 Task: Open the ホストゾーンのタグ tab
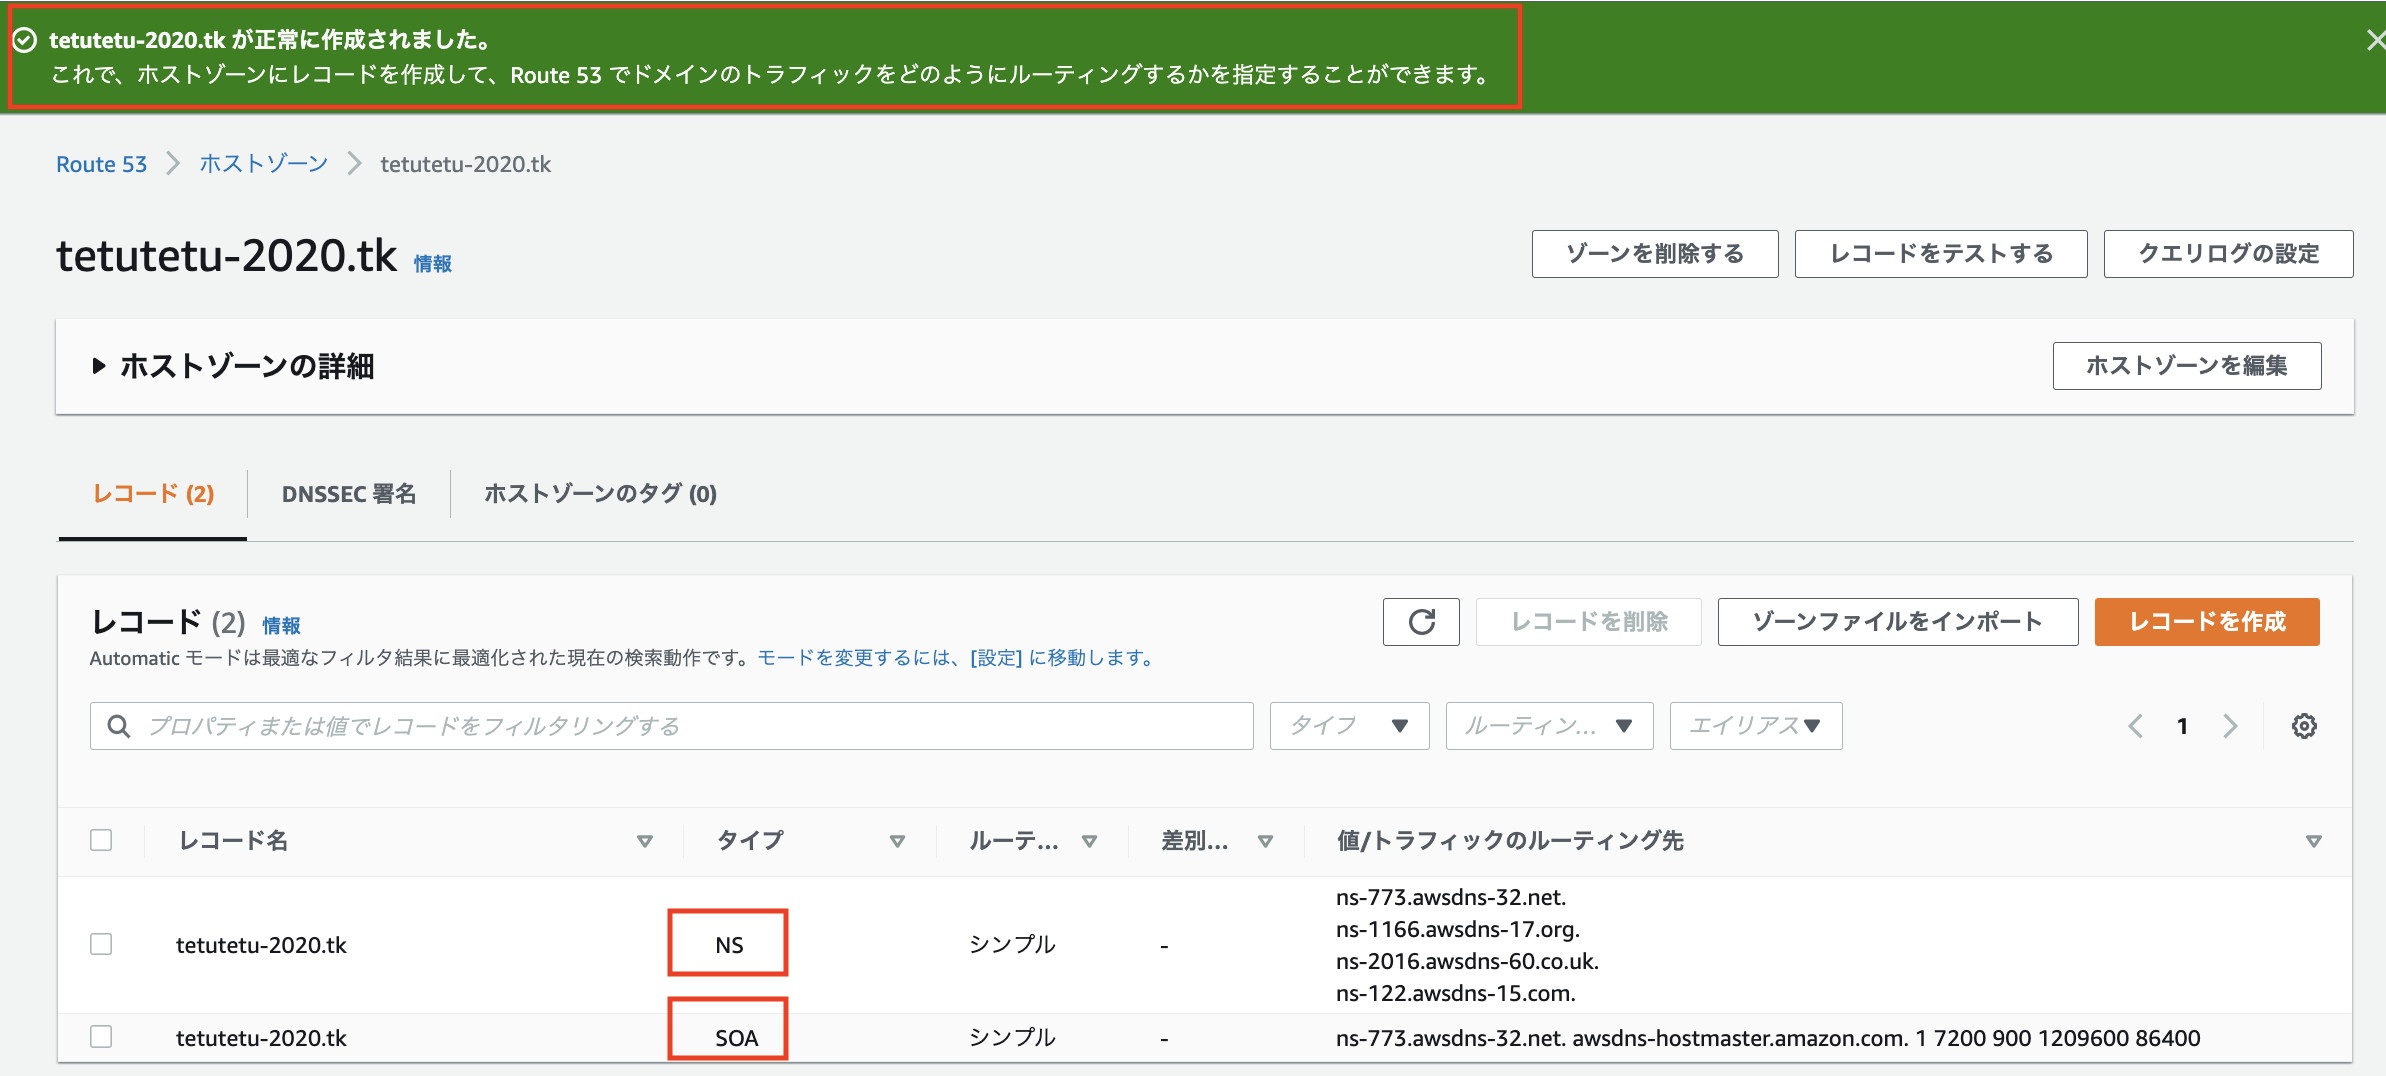pos(598,493)
